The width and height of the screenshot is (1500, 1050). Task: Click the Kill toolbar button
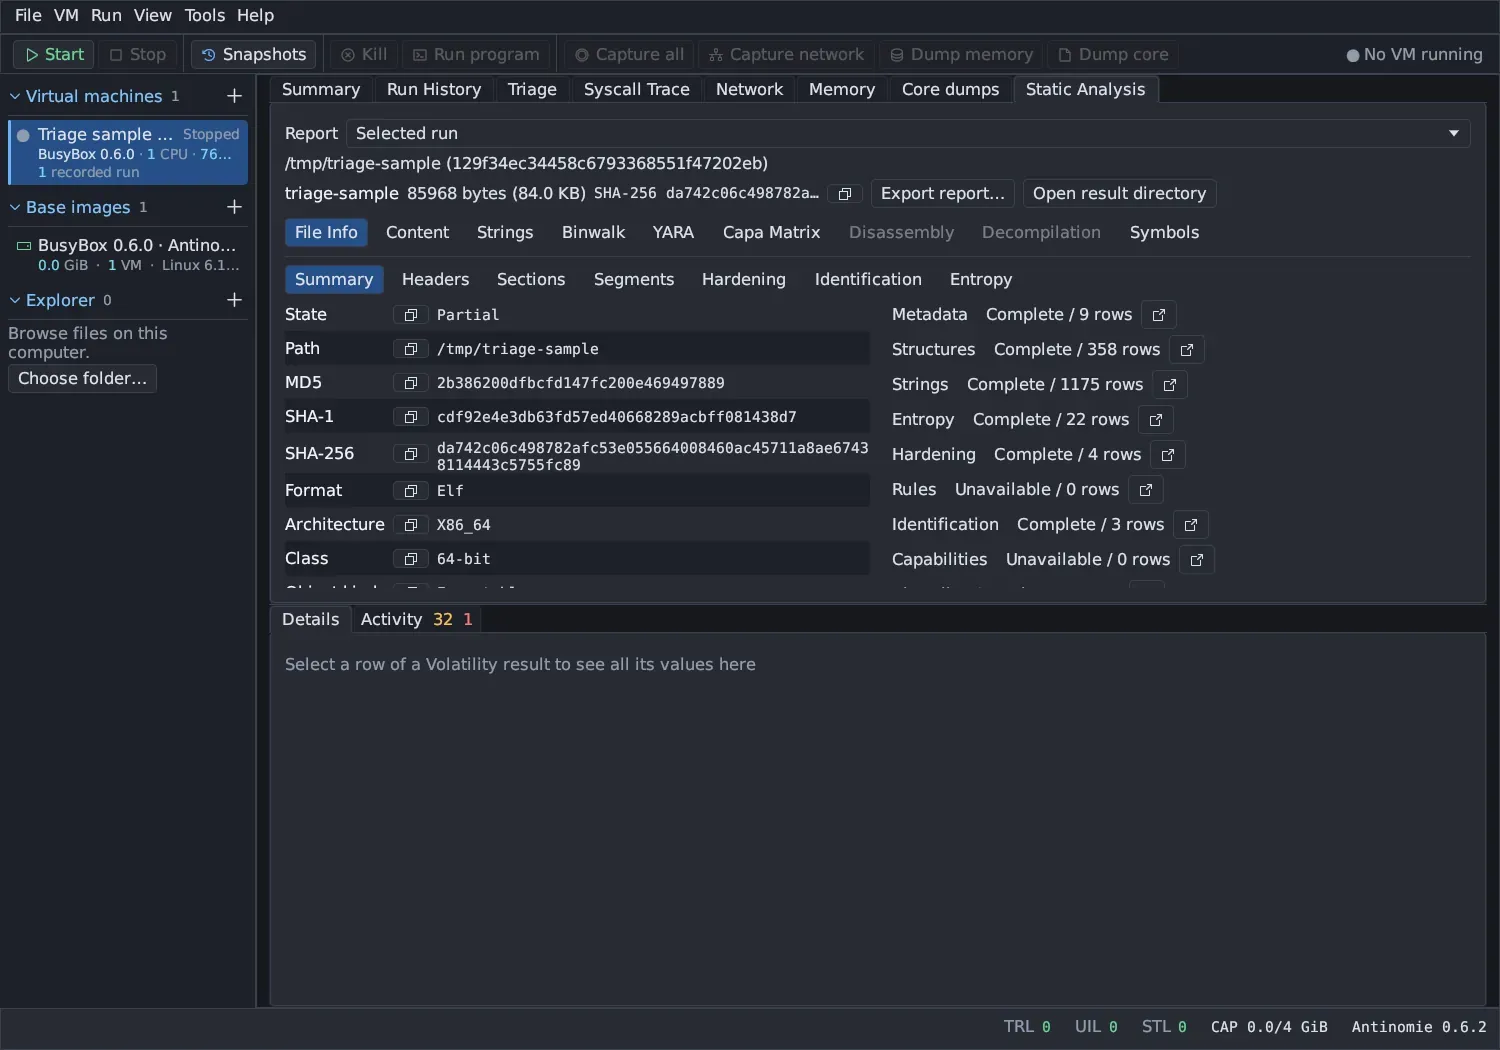coord(364,54)
